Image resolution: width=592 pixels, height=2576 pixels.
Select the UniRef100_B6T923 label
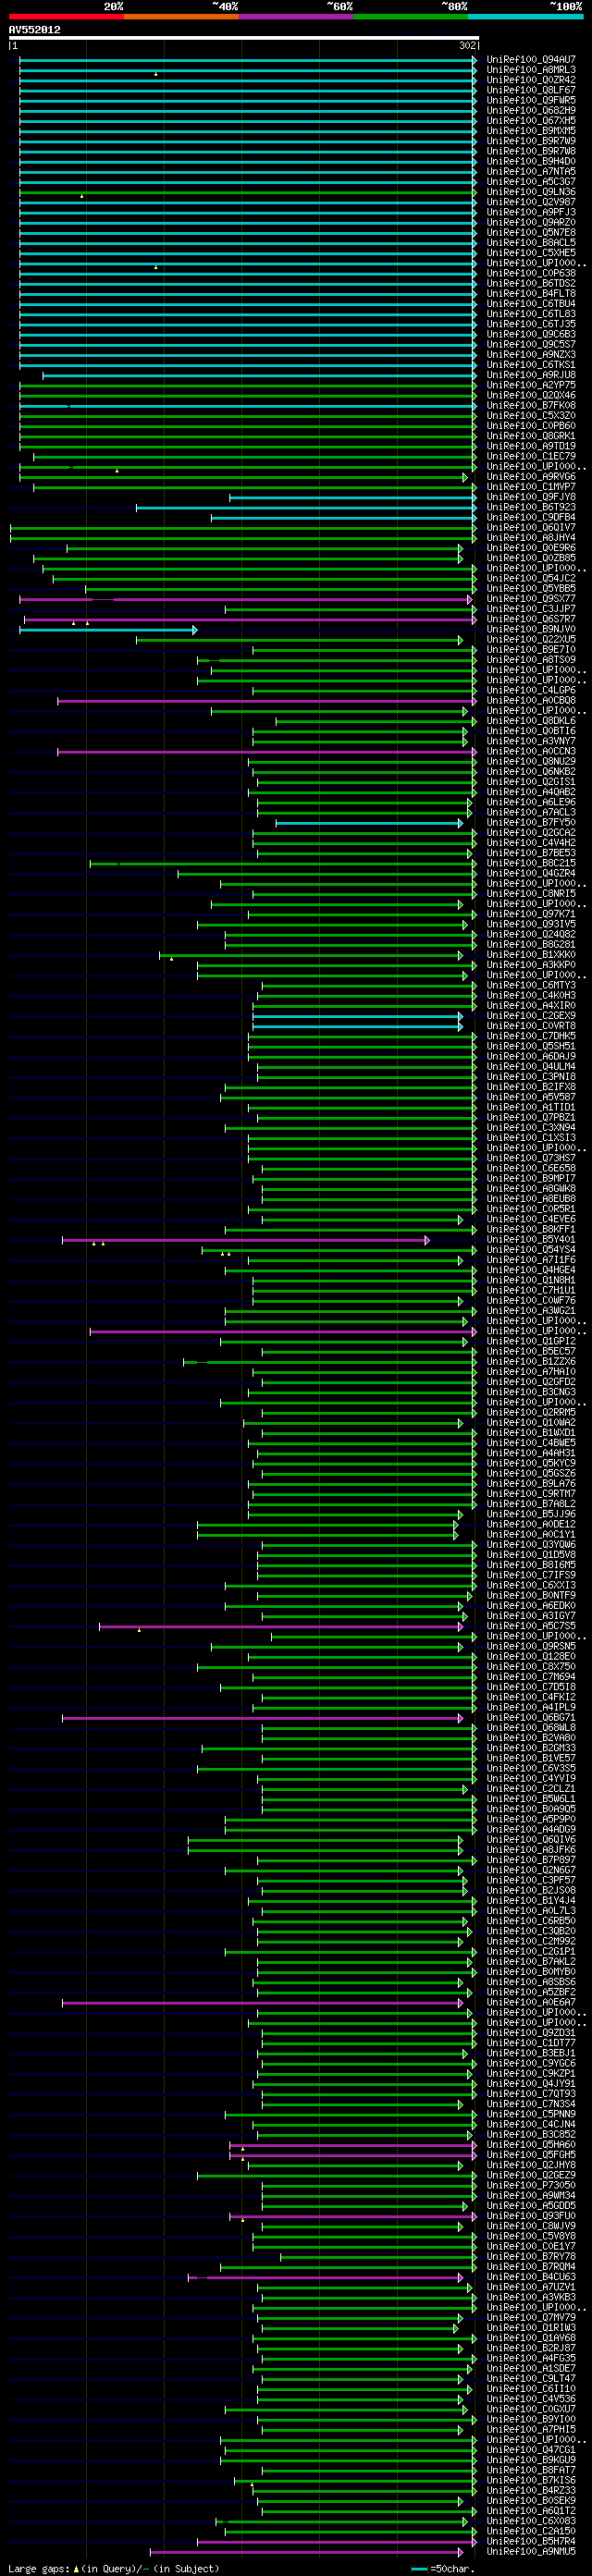coord(531,507)
